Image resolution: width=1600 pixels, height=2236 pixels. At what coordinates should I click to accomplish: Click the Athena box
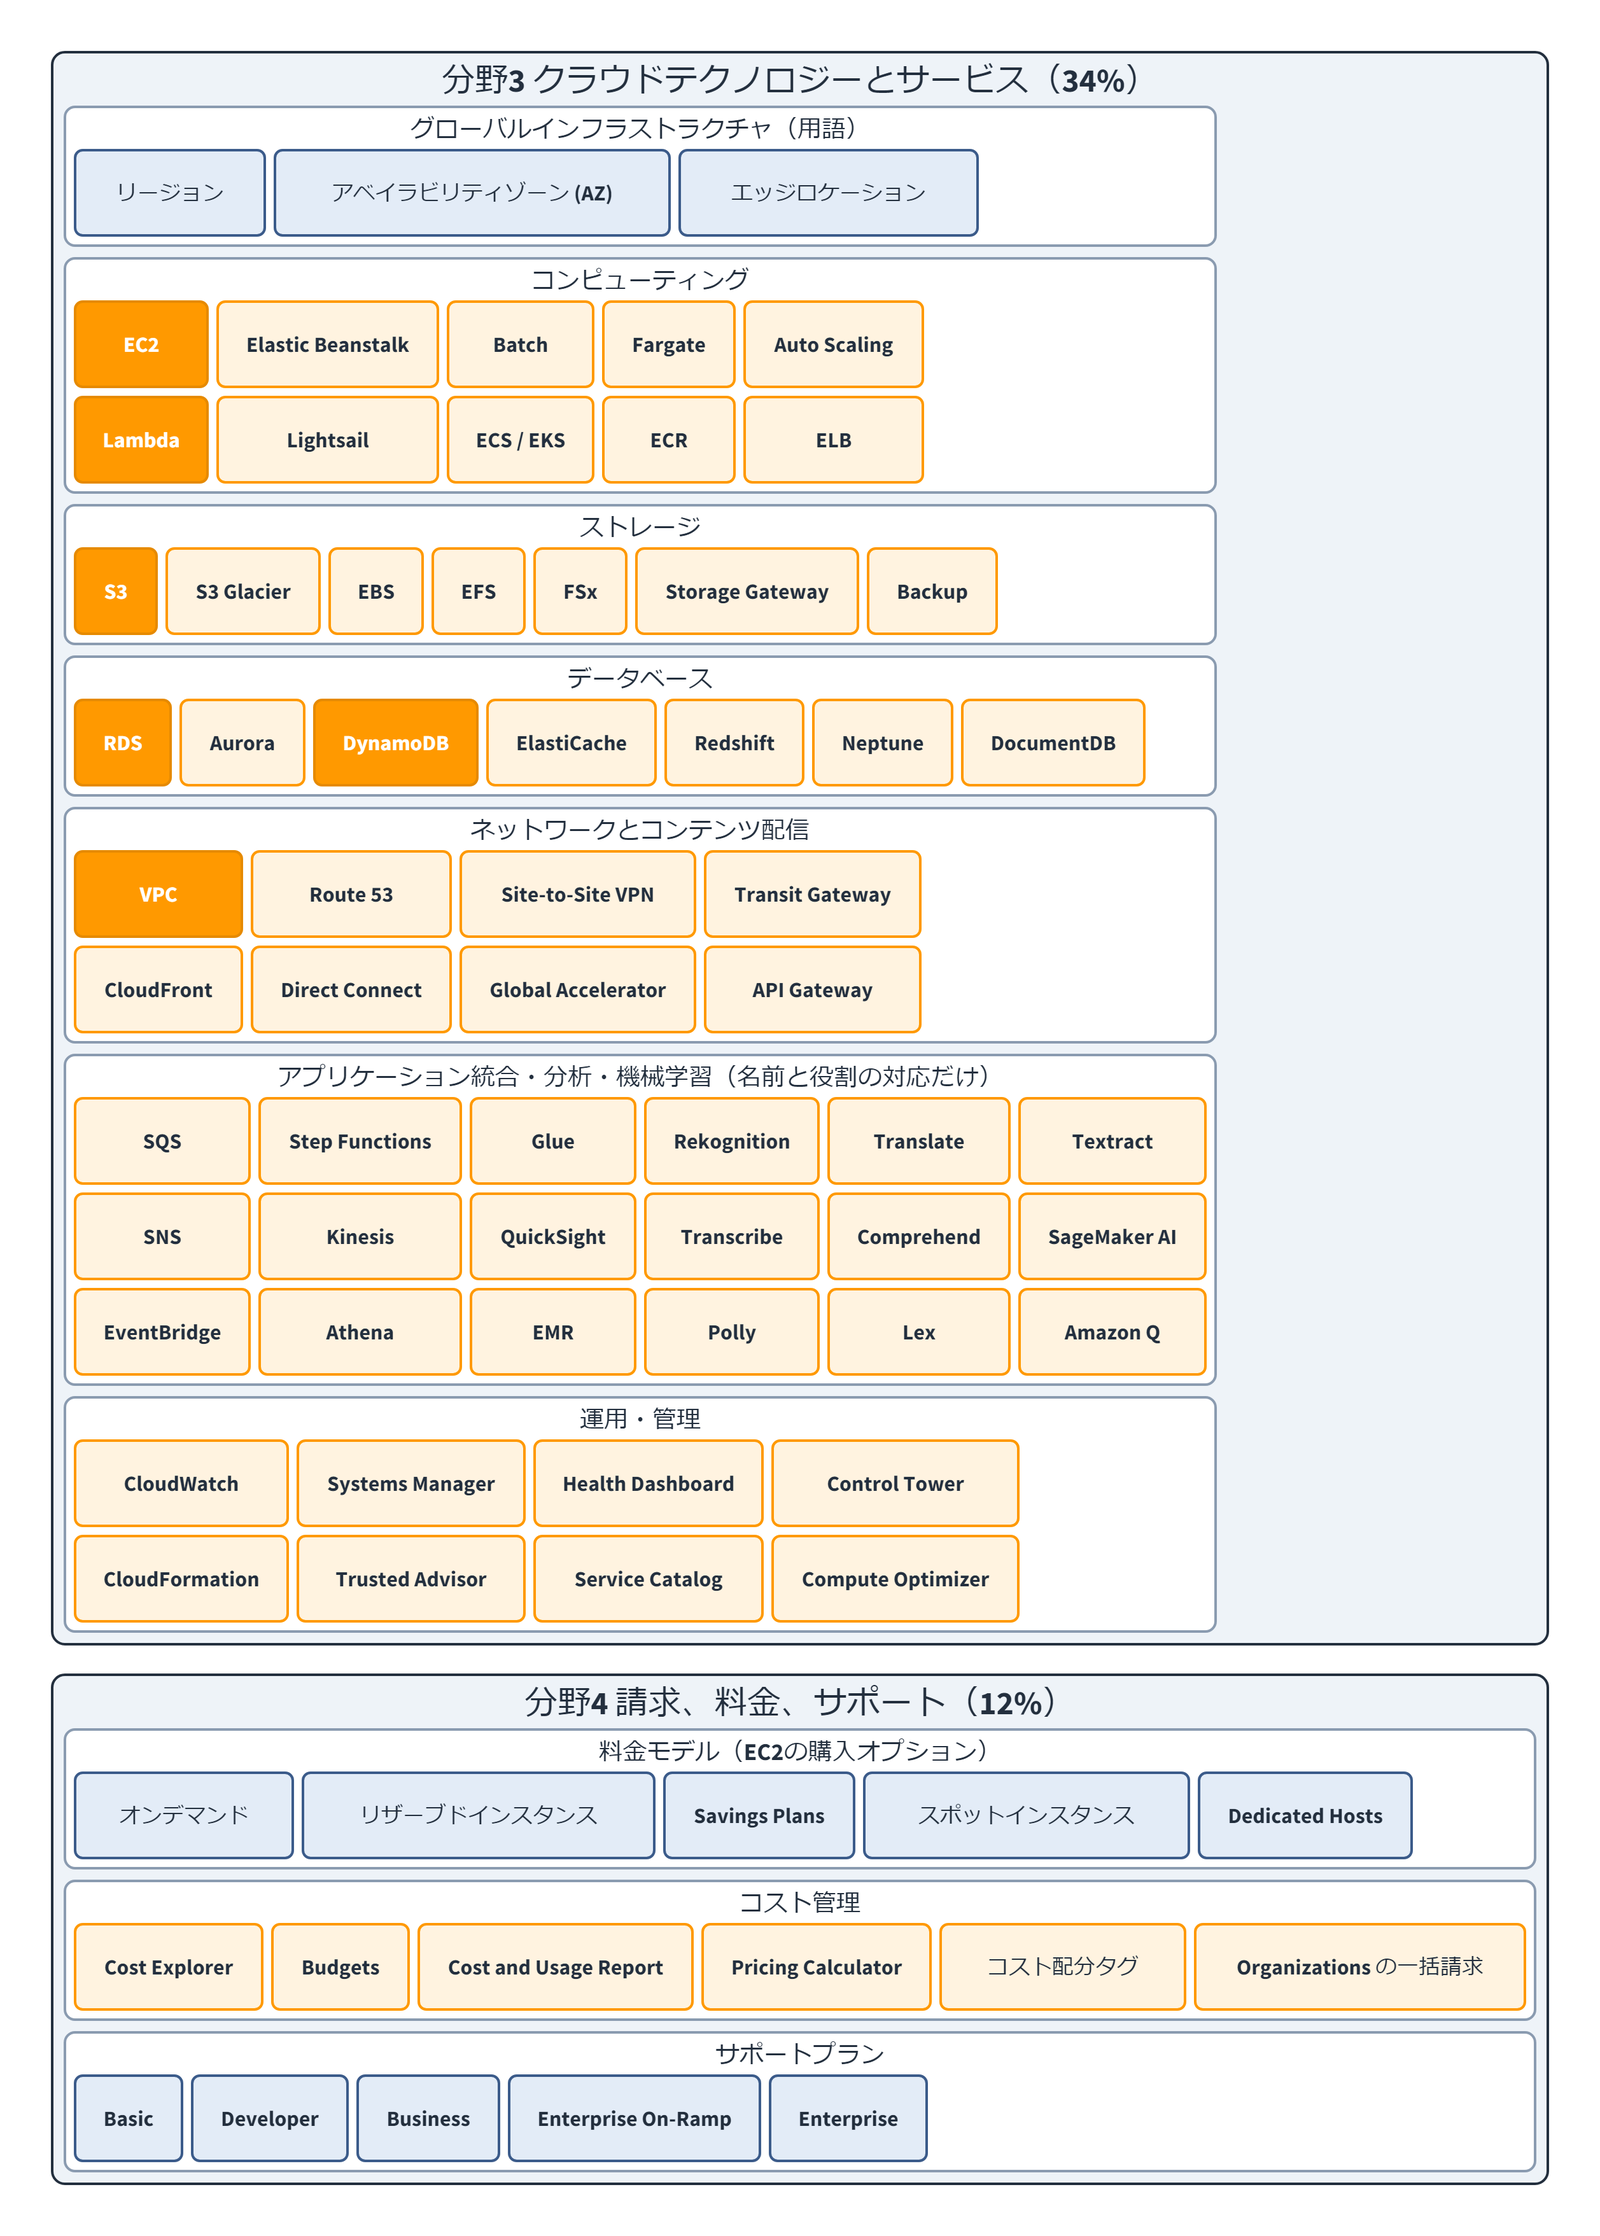click(360, 1332)
